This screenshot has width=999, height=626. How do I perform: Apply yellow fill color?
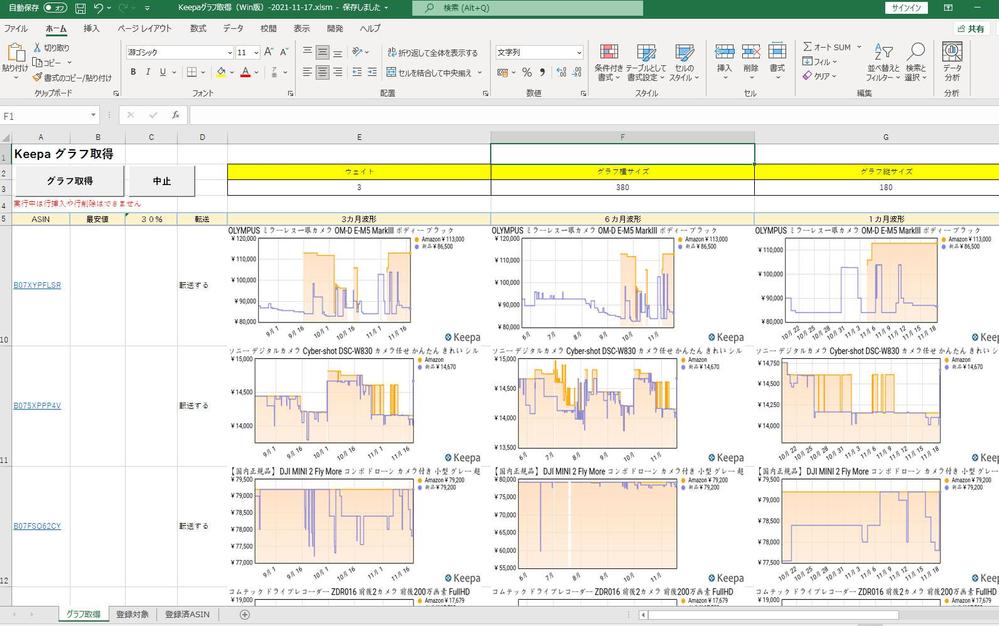(220, 73)
